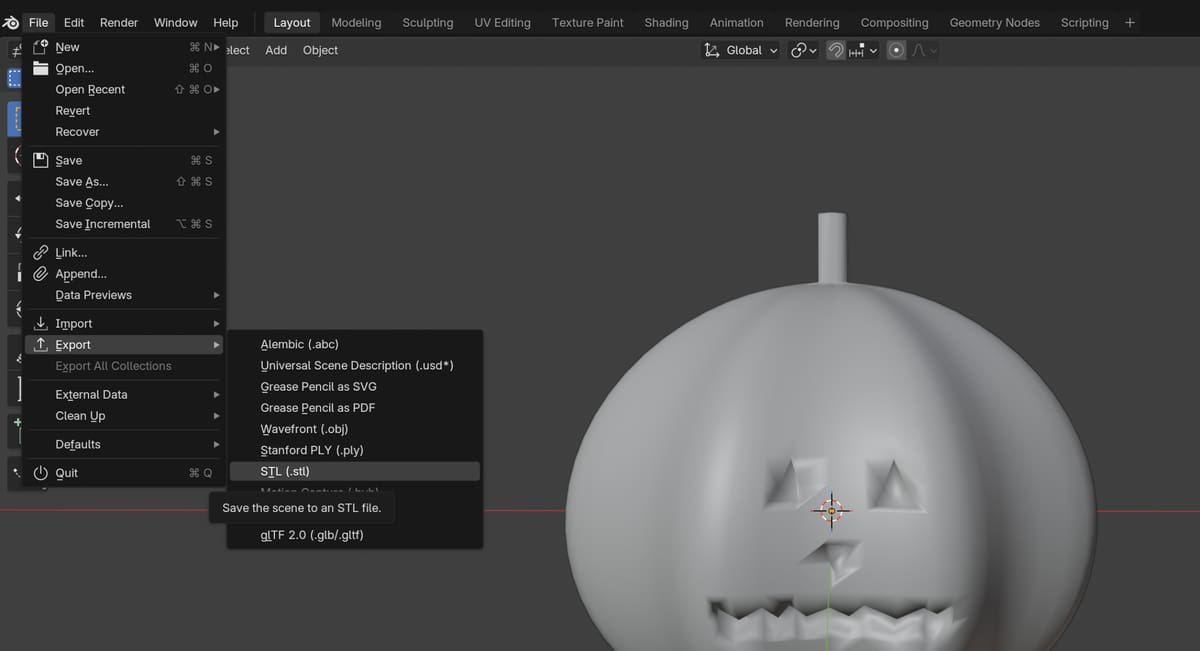Click the 3D cursor in the viewport
This screenshot has width=1200, height=651.
[831, 511]
